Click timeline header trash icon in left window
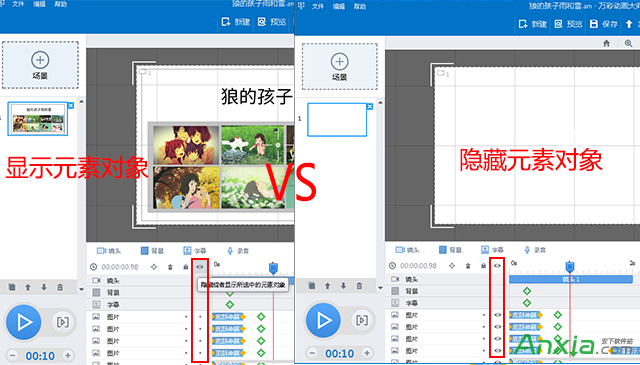Screen dimensions: 640x365 pyautogui.click(x=170, y=267)
